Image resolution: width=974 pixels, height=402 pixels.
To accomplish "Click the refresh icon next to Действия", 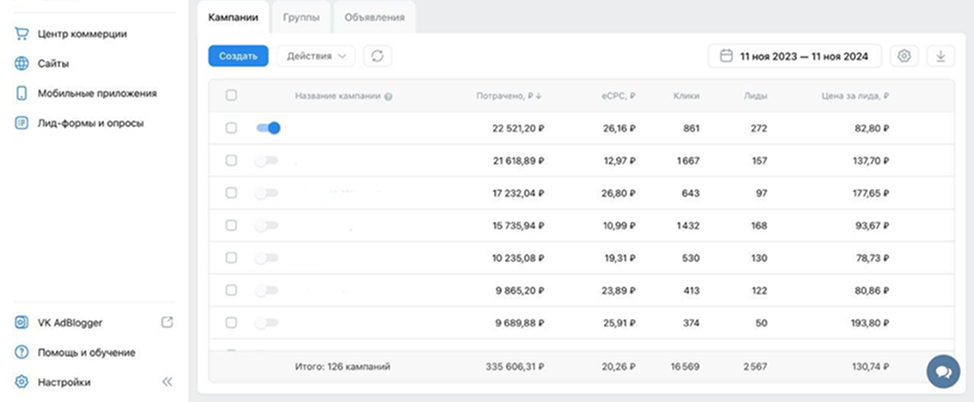I will [377, 56].
